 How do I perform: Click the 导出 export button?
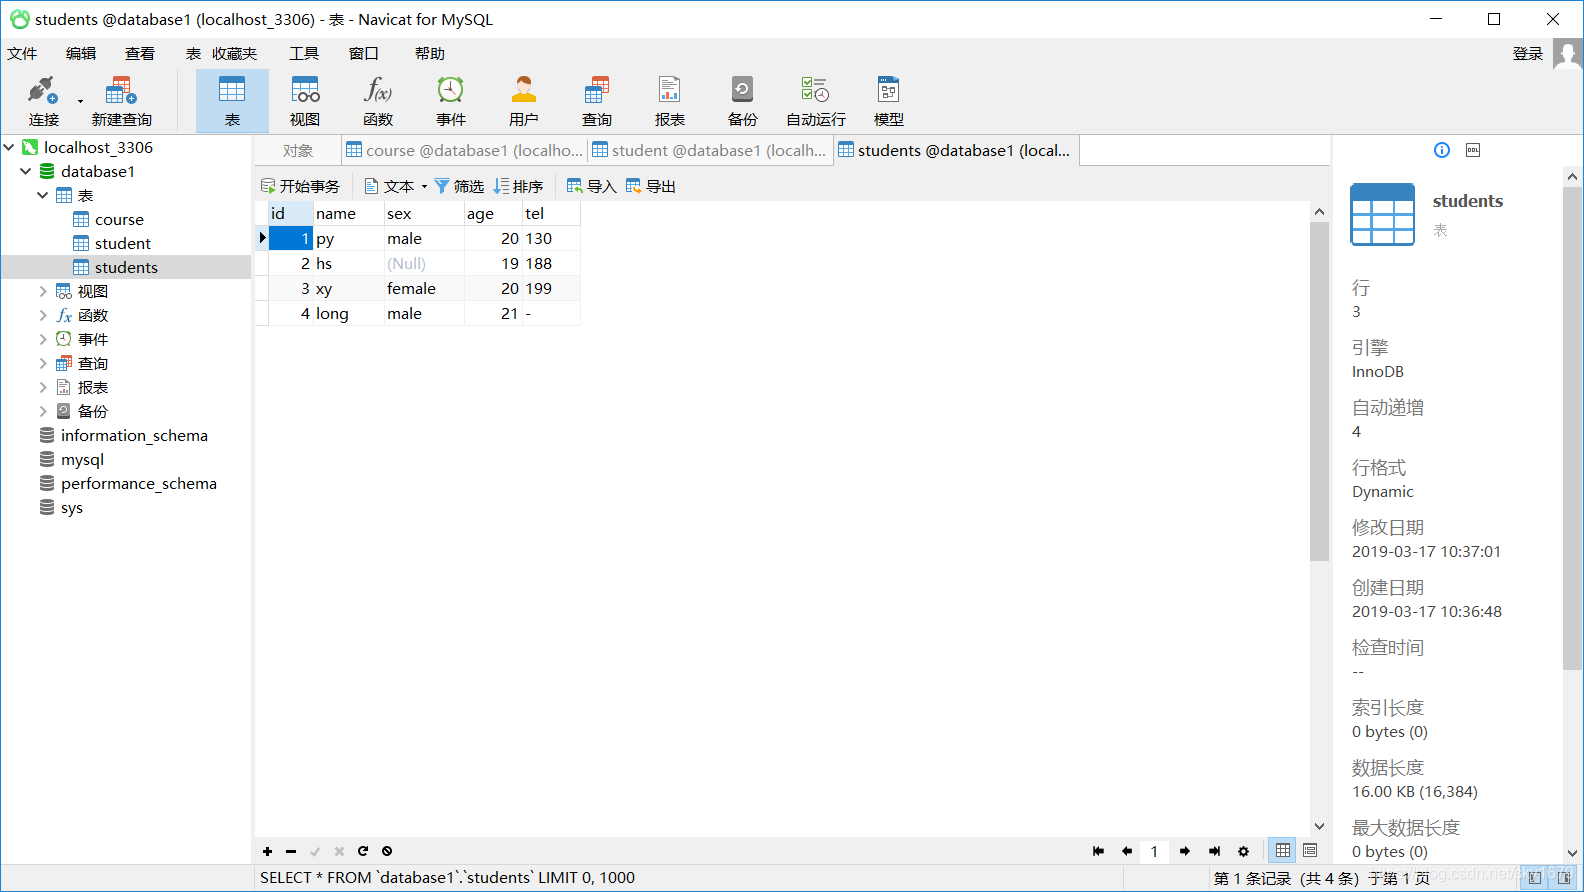click(650, 186)
